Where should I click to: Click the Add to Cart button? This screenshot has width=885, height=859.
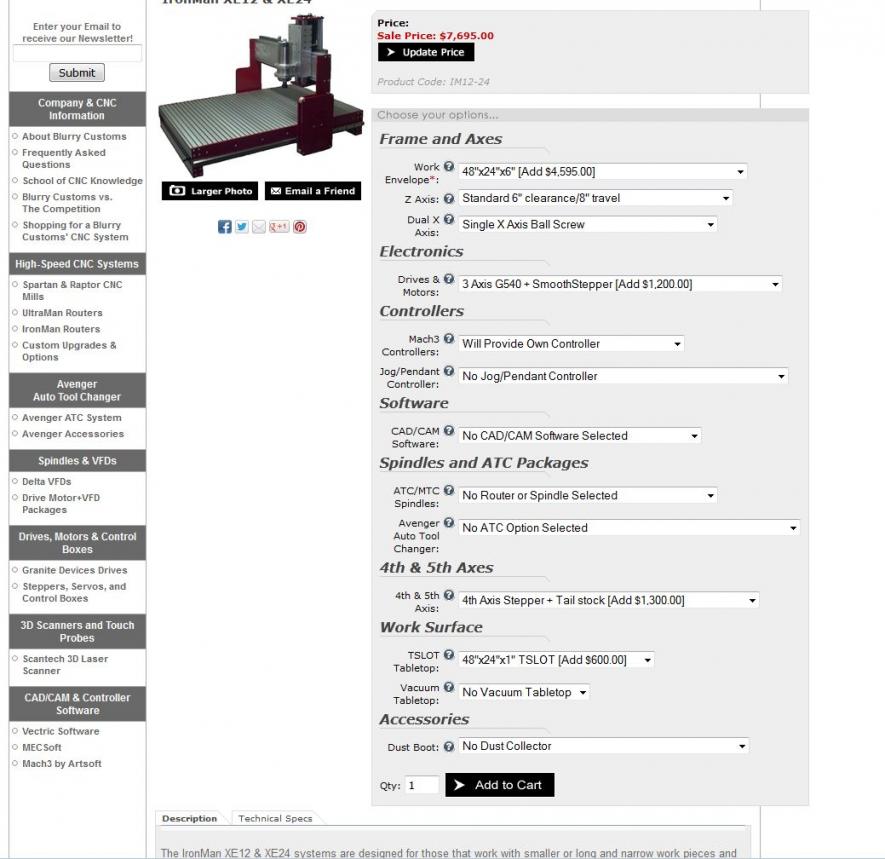tap(499, 785)
